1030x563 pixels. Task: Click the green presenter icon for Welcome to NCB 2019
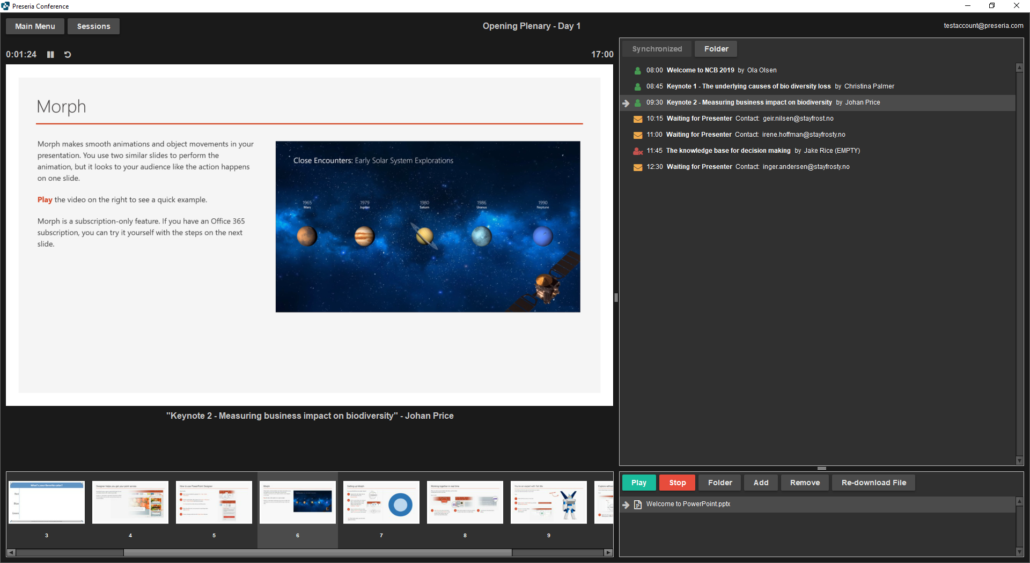(637, 71)
